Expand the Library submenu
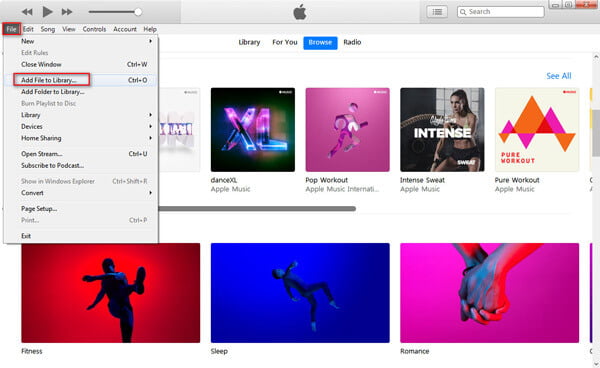Screen dimensions: 600x368 coord(80,115)
